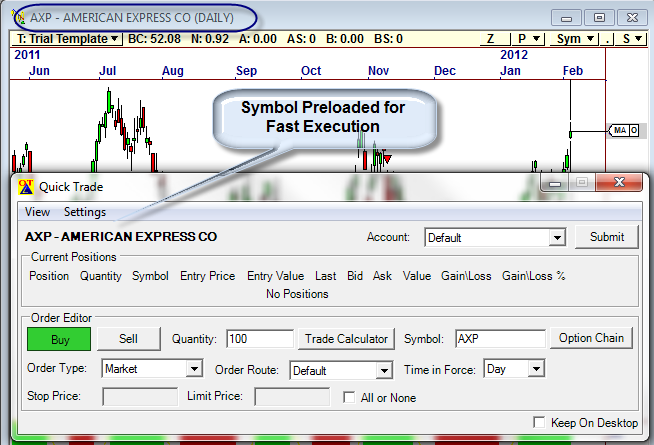Click the red down-triangle marker on the chart
654x445 pixels.
click(387, 159)
